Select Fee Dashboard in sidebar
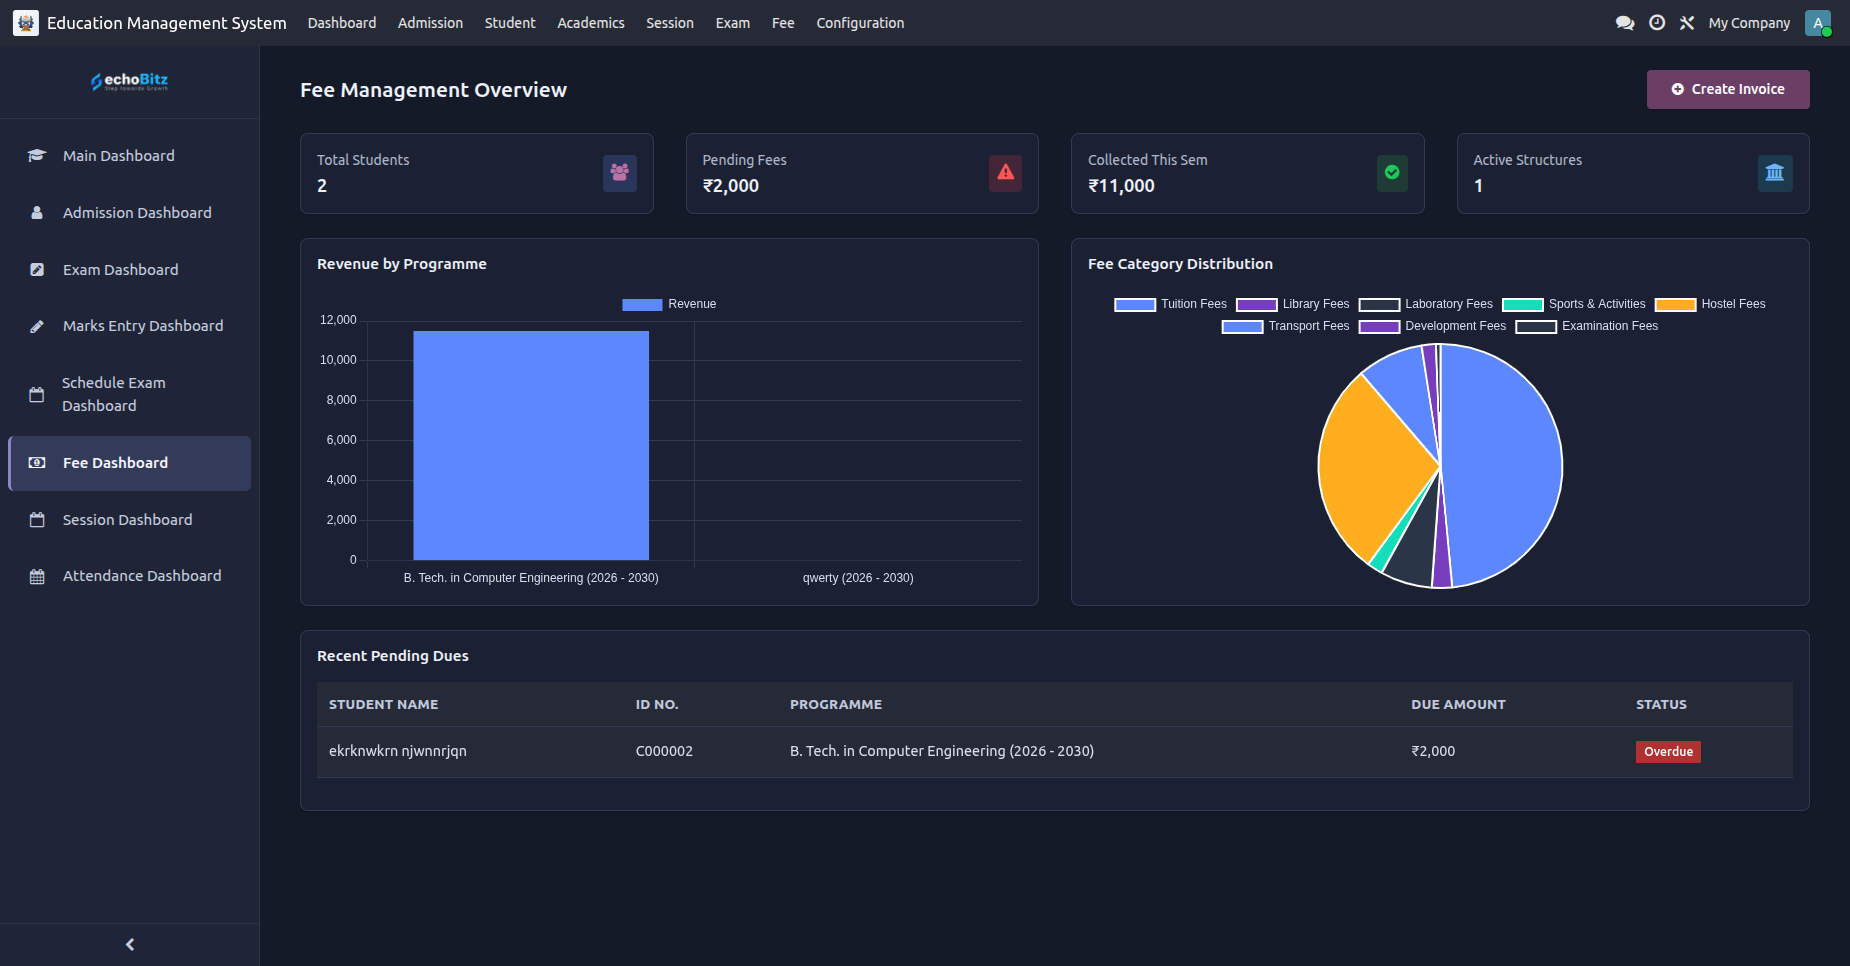The height and width of the screenshot is (966, 1850). 130,463
